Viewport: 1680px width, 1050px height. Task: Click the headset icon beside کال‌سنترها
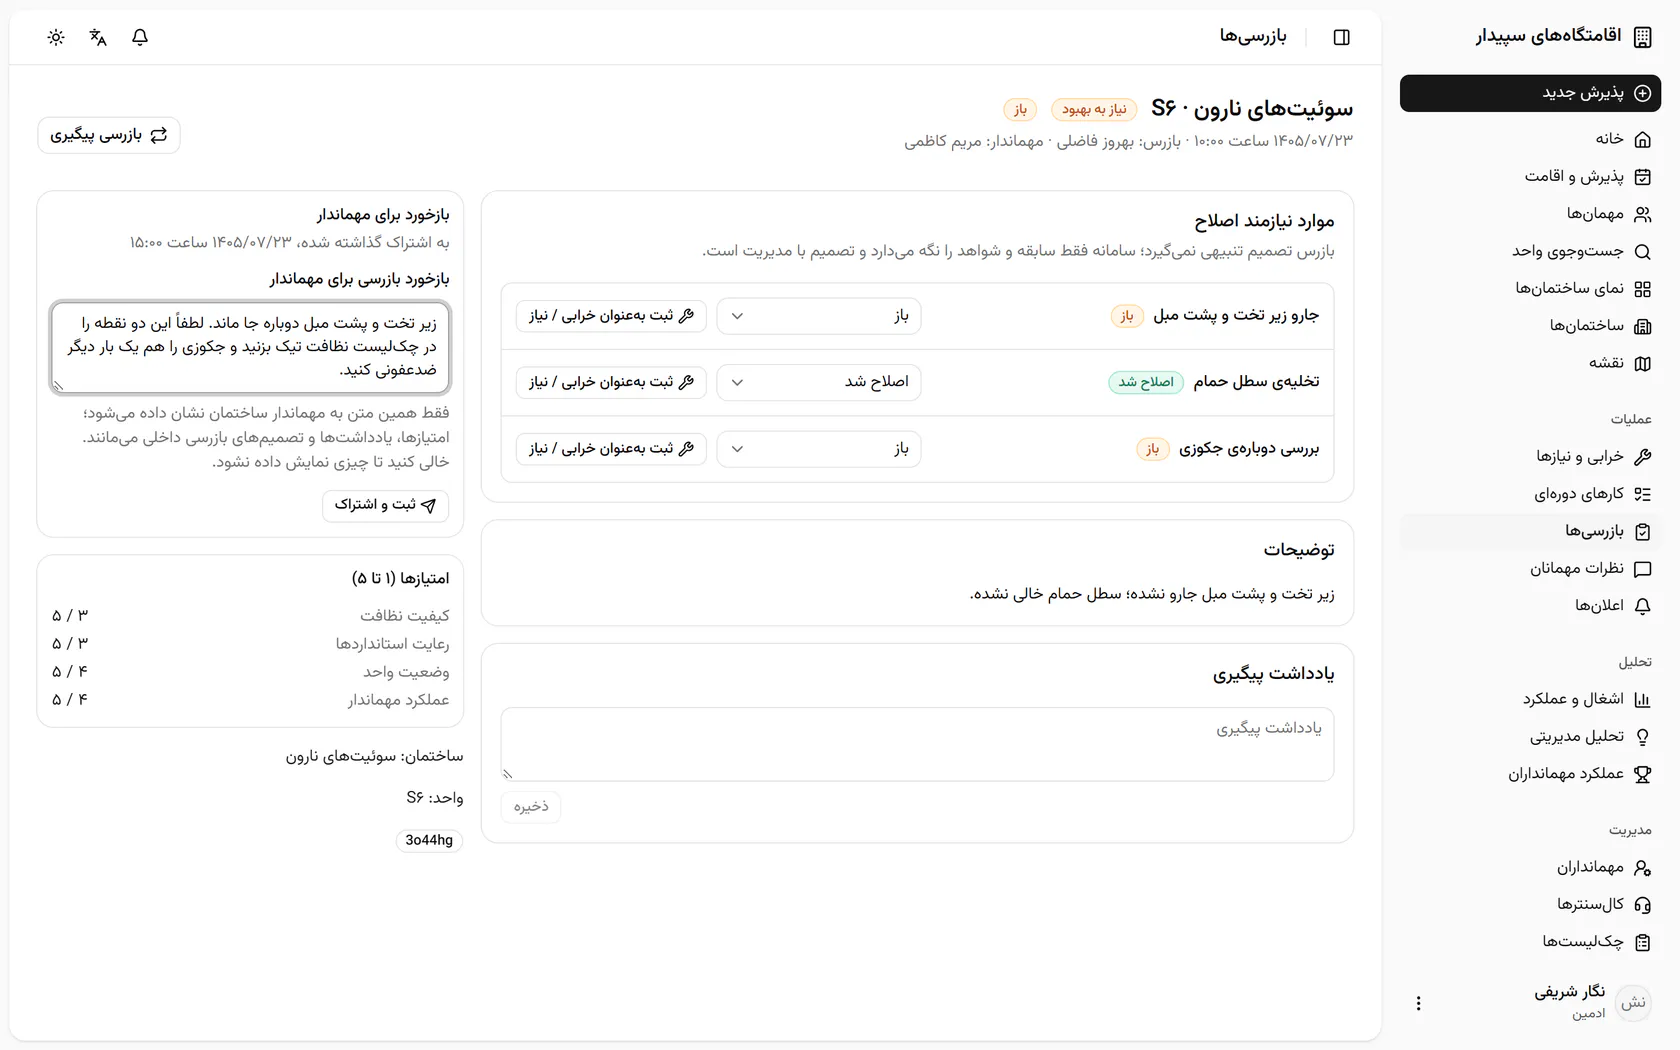(x=1642, y=905)
